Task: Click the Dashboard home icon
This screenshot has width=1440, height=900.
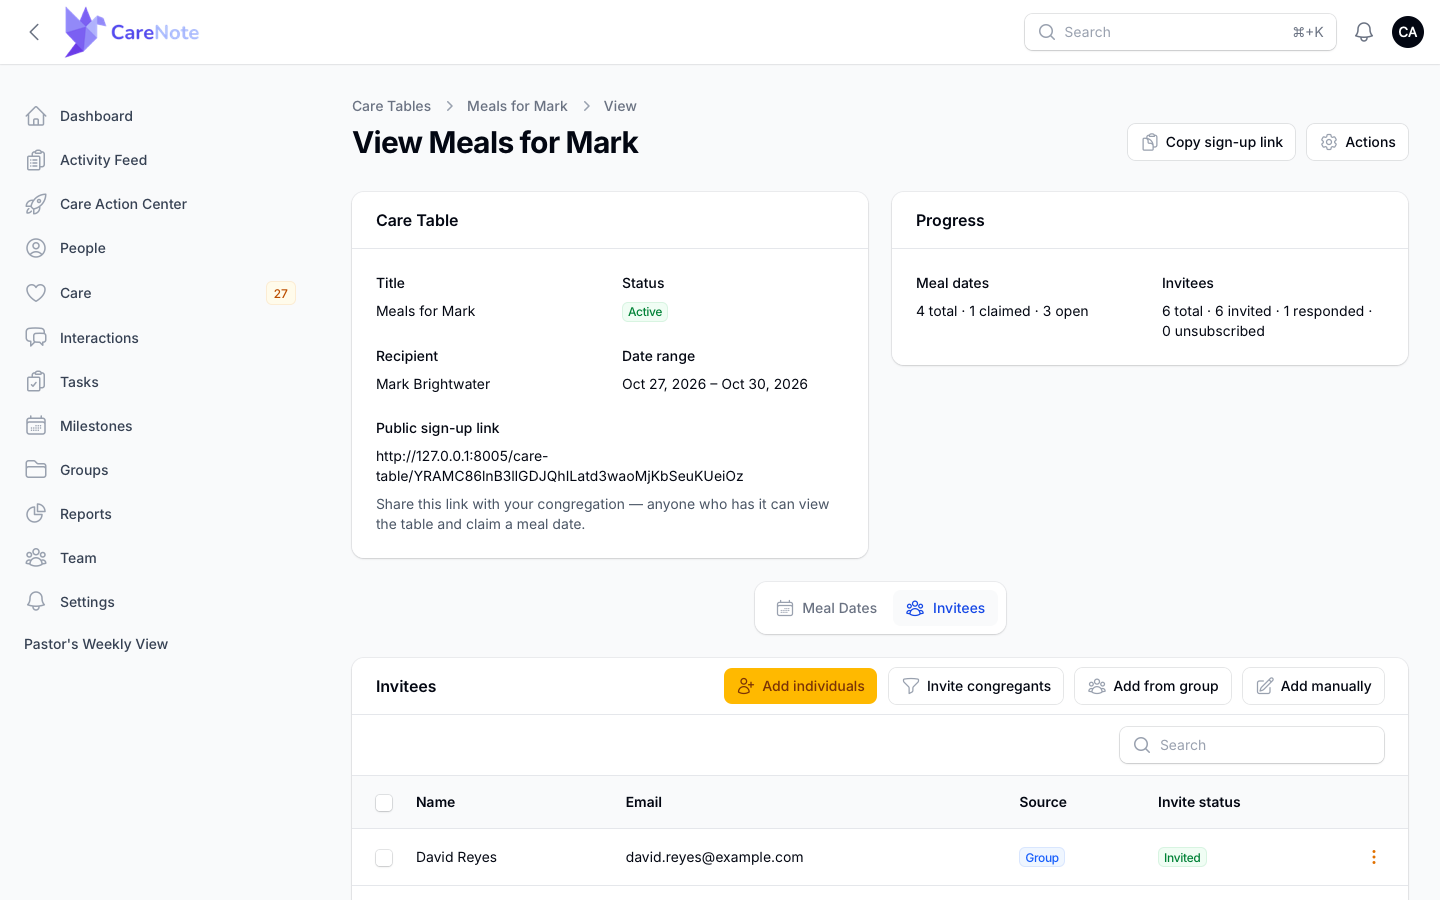Action: click(x=36, y=116)
